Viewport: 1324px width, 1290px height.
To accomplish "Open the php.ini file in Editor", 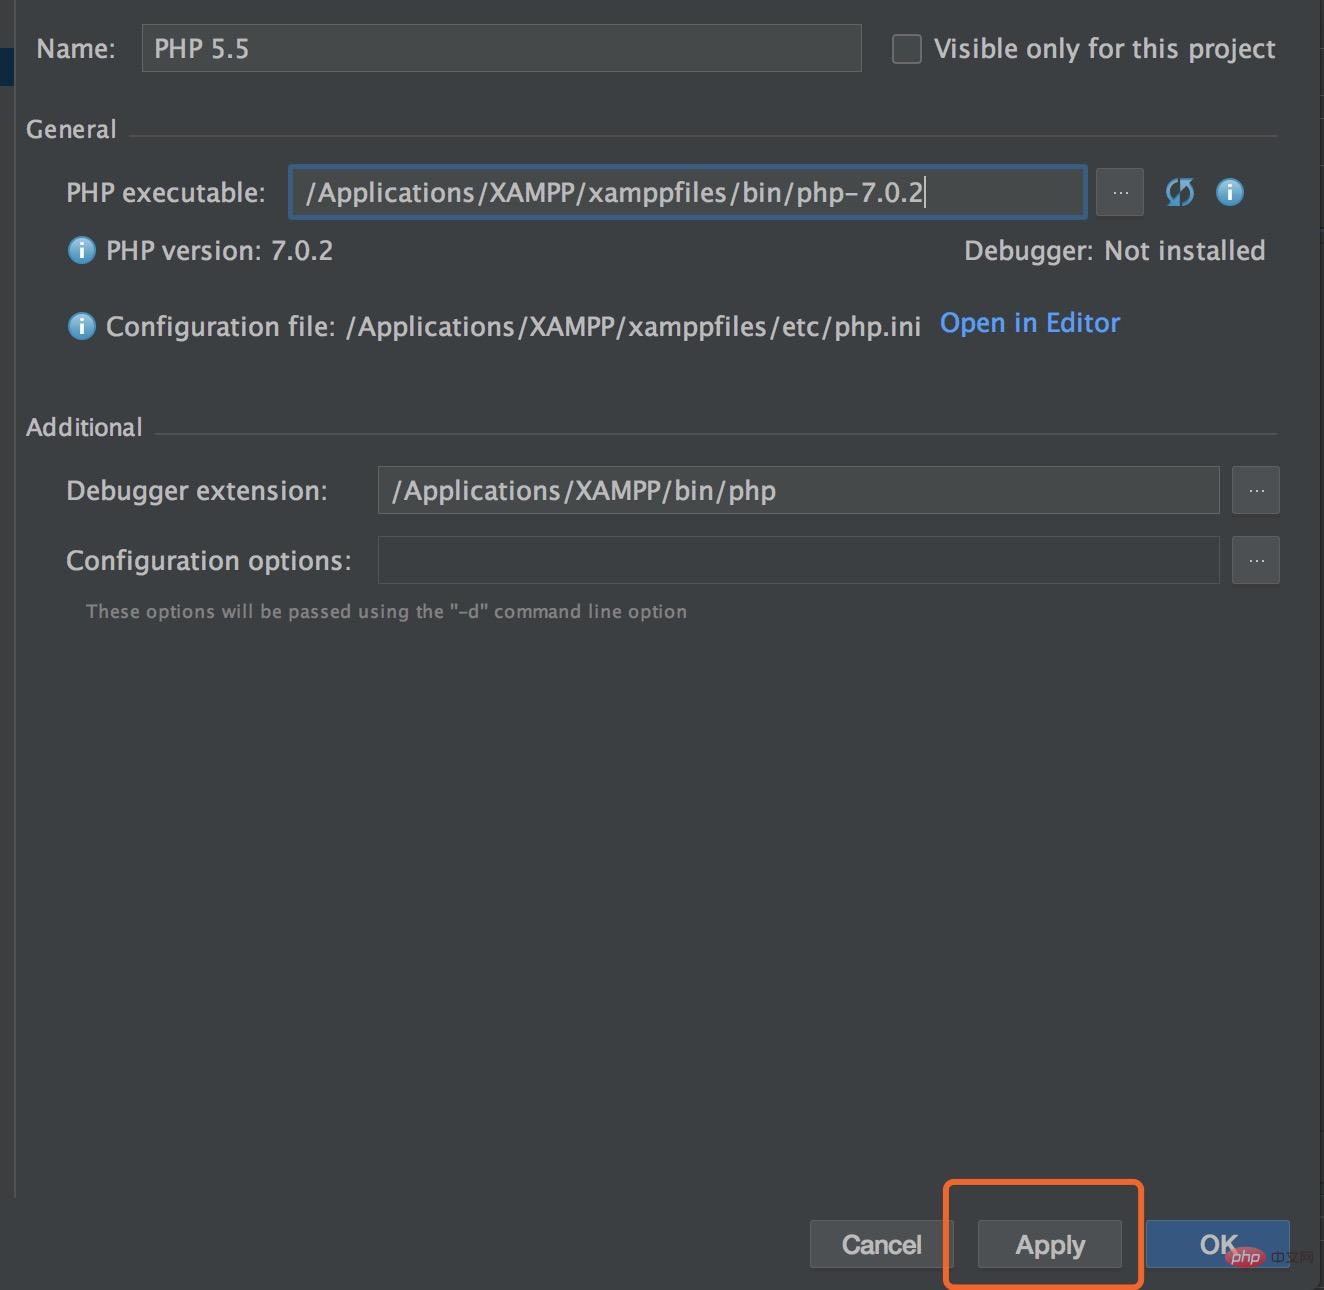I will point(1029,323).
